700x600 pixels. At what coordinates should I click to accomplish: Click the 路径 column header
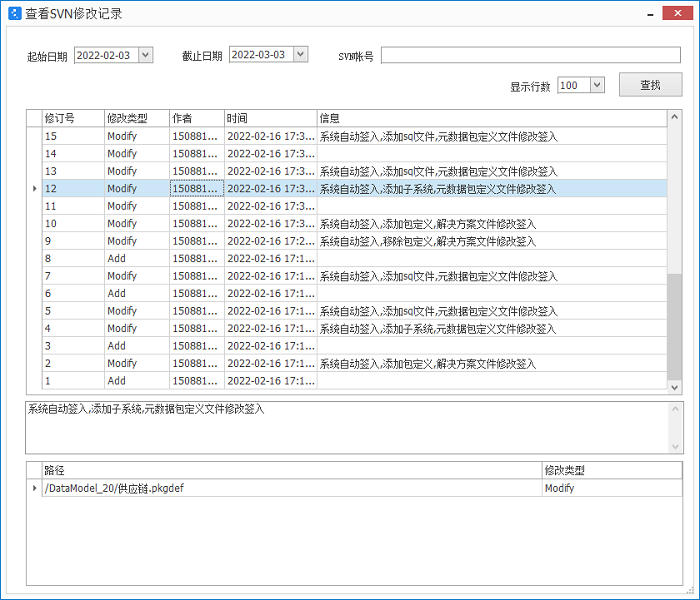click(x=290, y=470)
